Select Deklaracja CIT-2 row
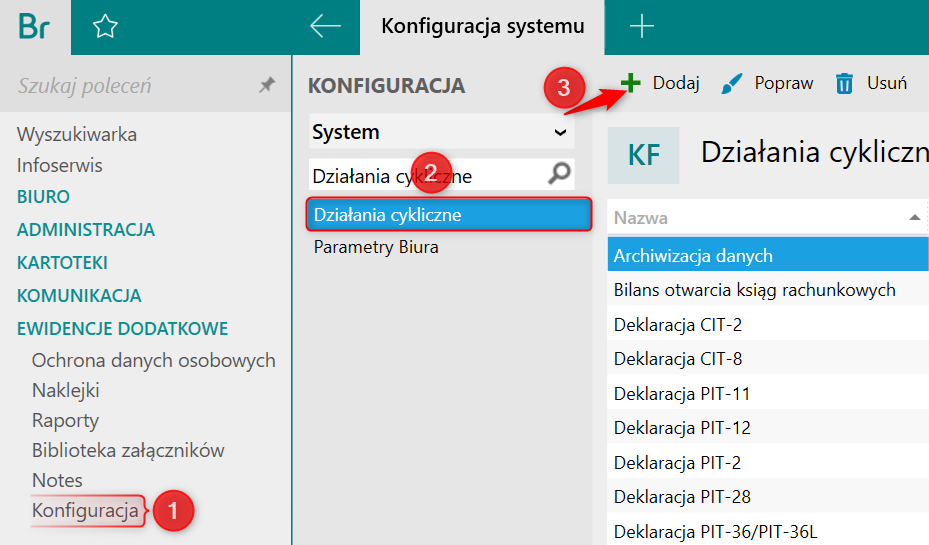The image size is (929, 545). 768,324
